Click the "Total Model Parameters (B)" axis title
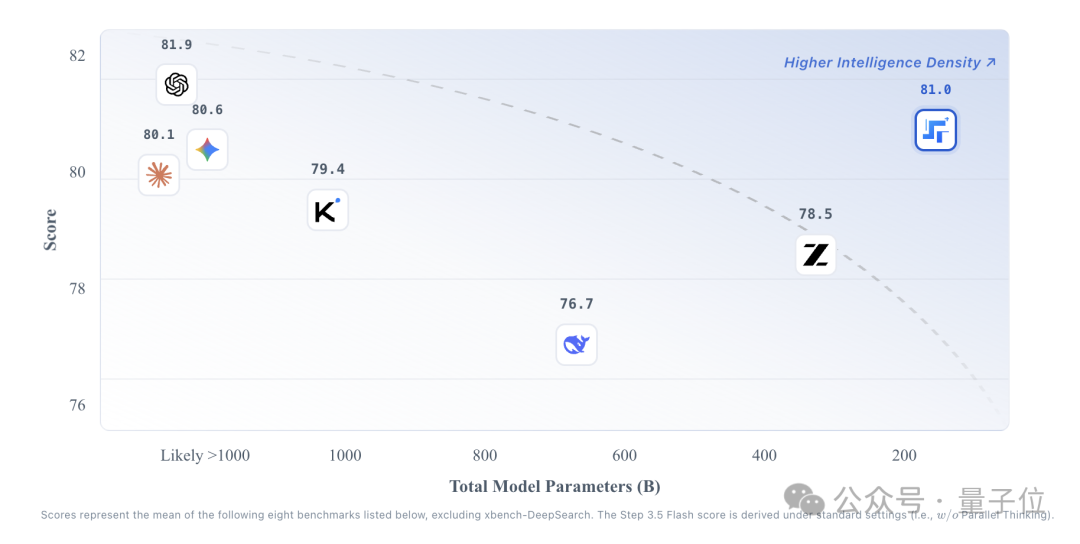 click(x=555, y=487)
